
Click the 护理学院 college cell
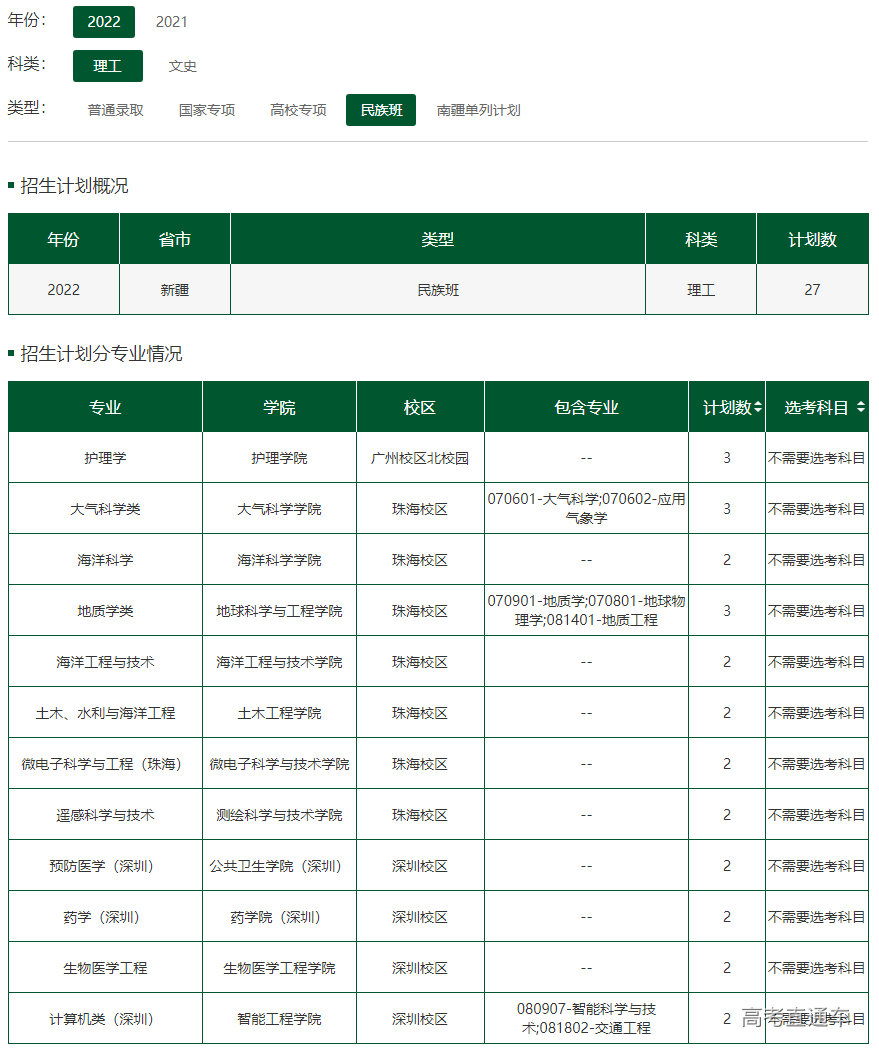[280, 457]
